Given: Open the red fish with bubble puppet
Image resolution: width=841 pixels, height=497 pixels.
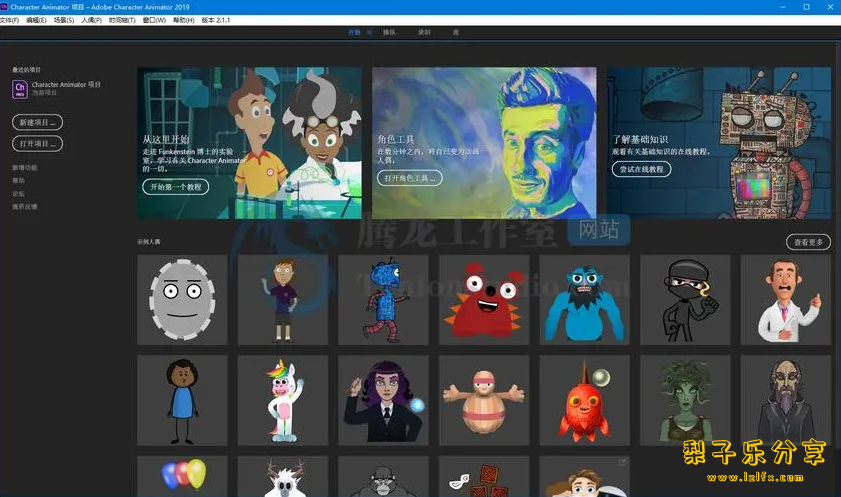Looking at the screenshot, I should (585, 400).
